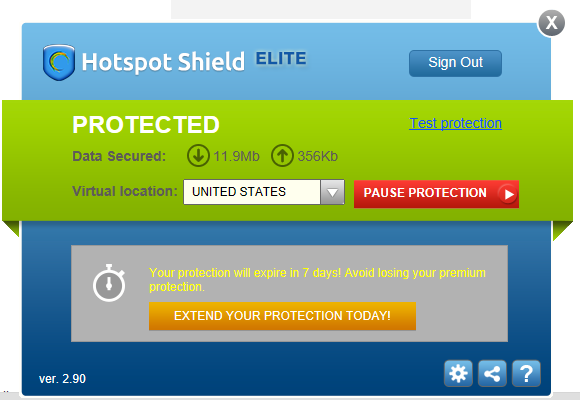Click the Sign Out button
The height and width of the screenshot is (400, 580).
pyautogui.click(x=455, y=63)
